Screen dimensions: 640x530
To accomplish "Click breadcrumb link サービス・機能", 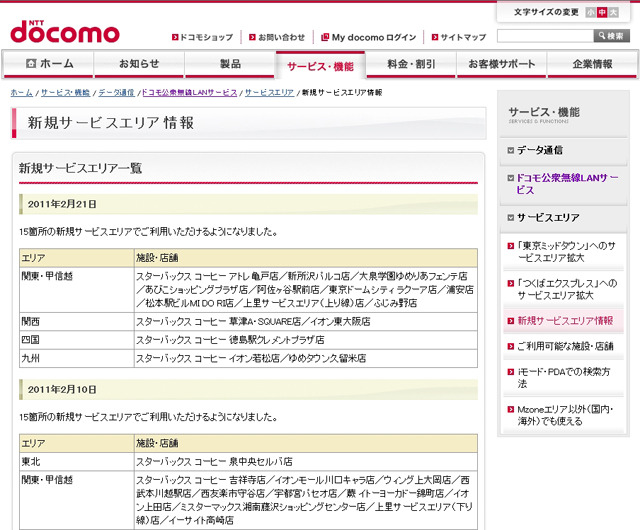I will coord(65,93).
